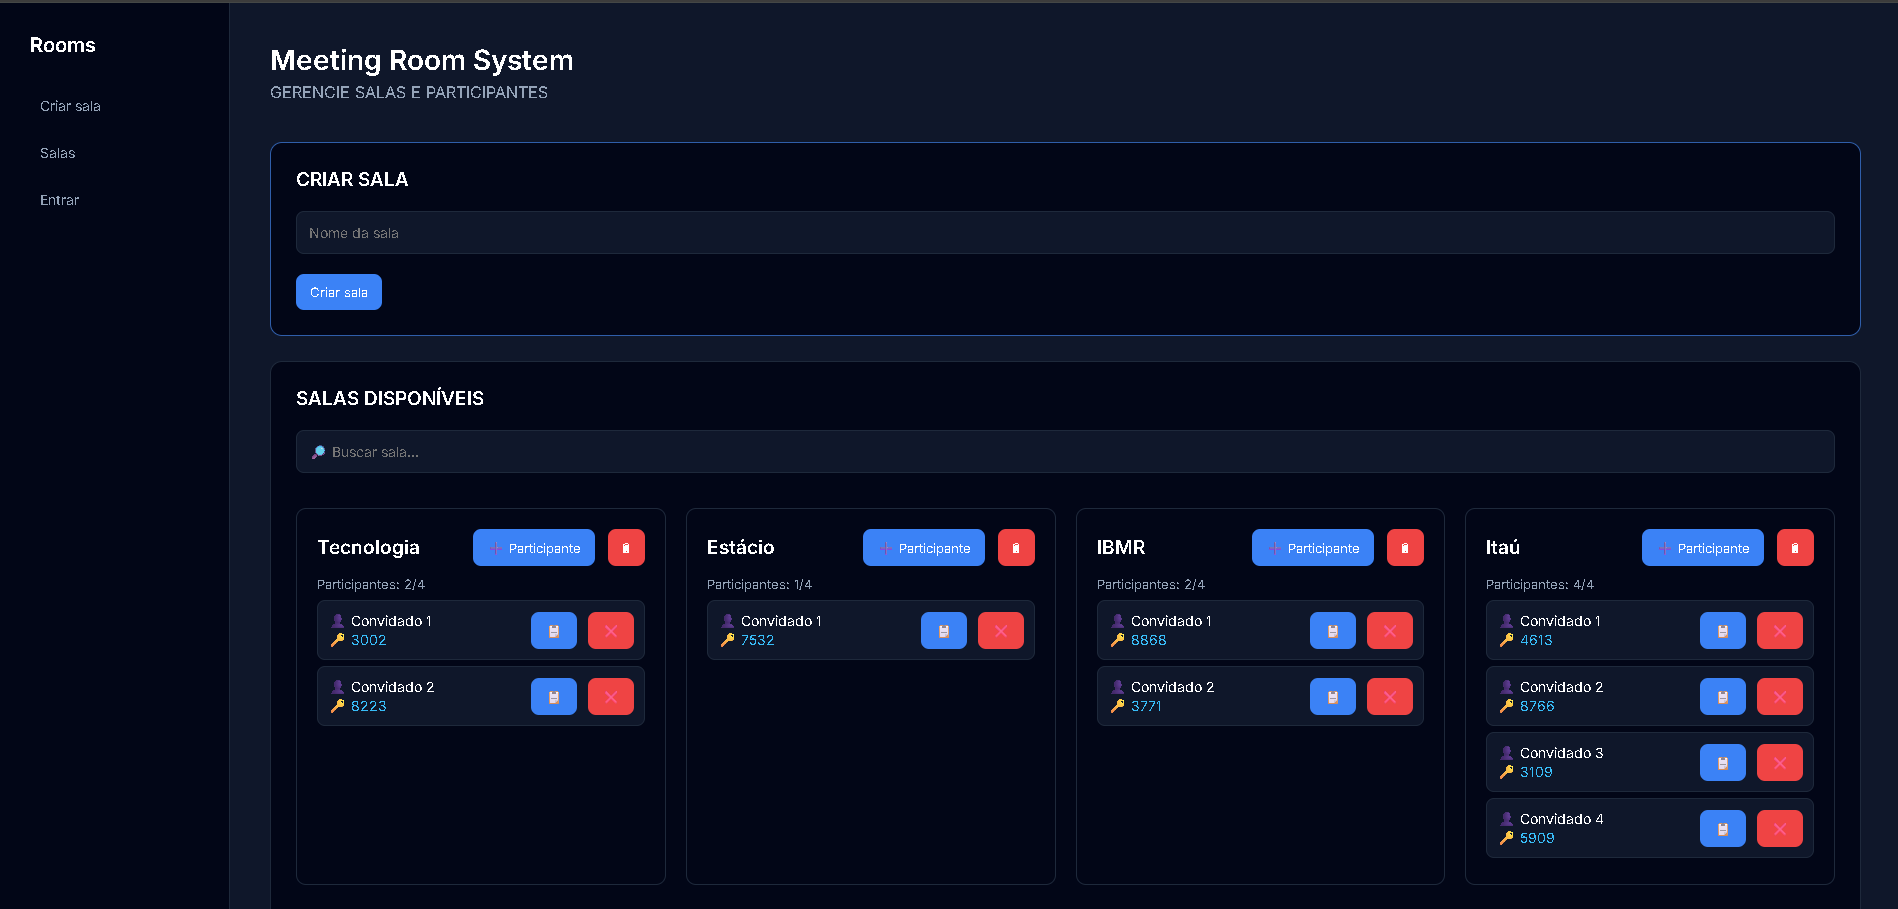Copy Itaú Convidado 3 code 3109
1898x909 pixels.
click(1723, 763)
